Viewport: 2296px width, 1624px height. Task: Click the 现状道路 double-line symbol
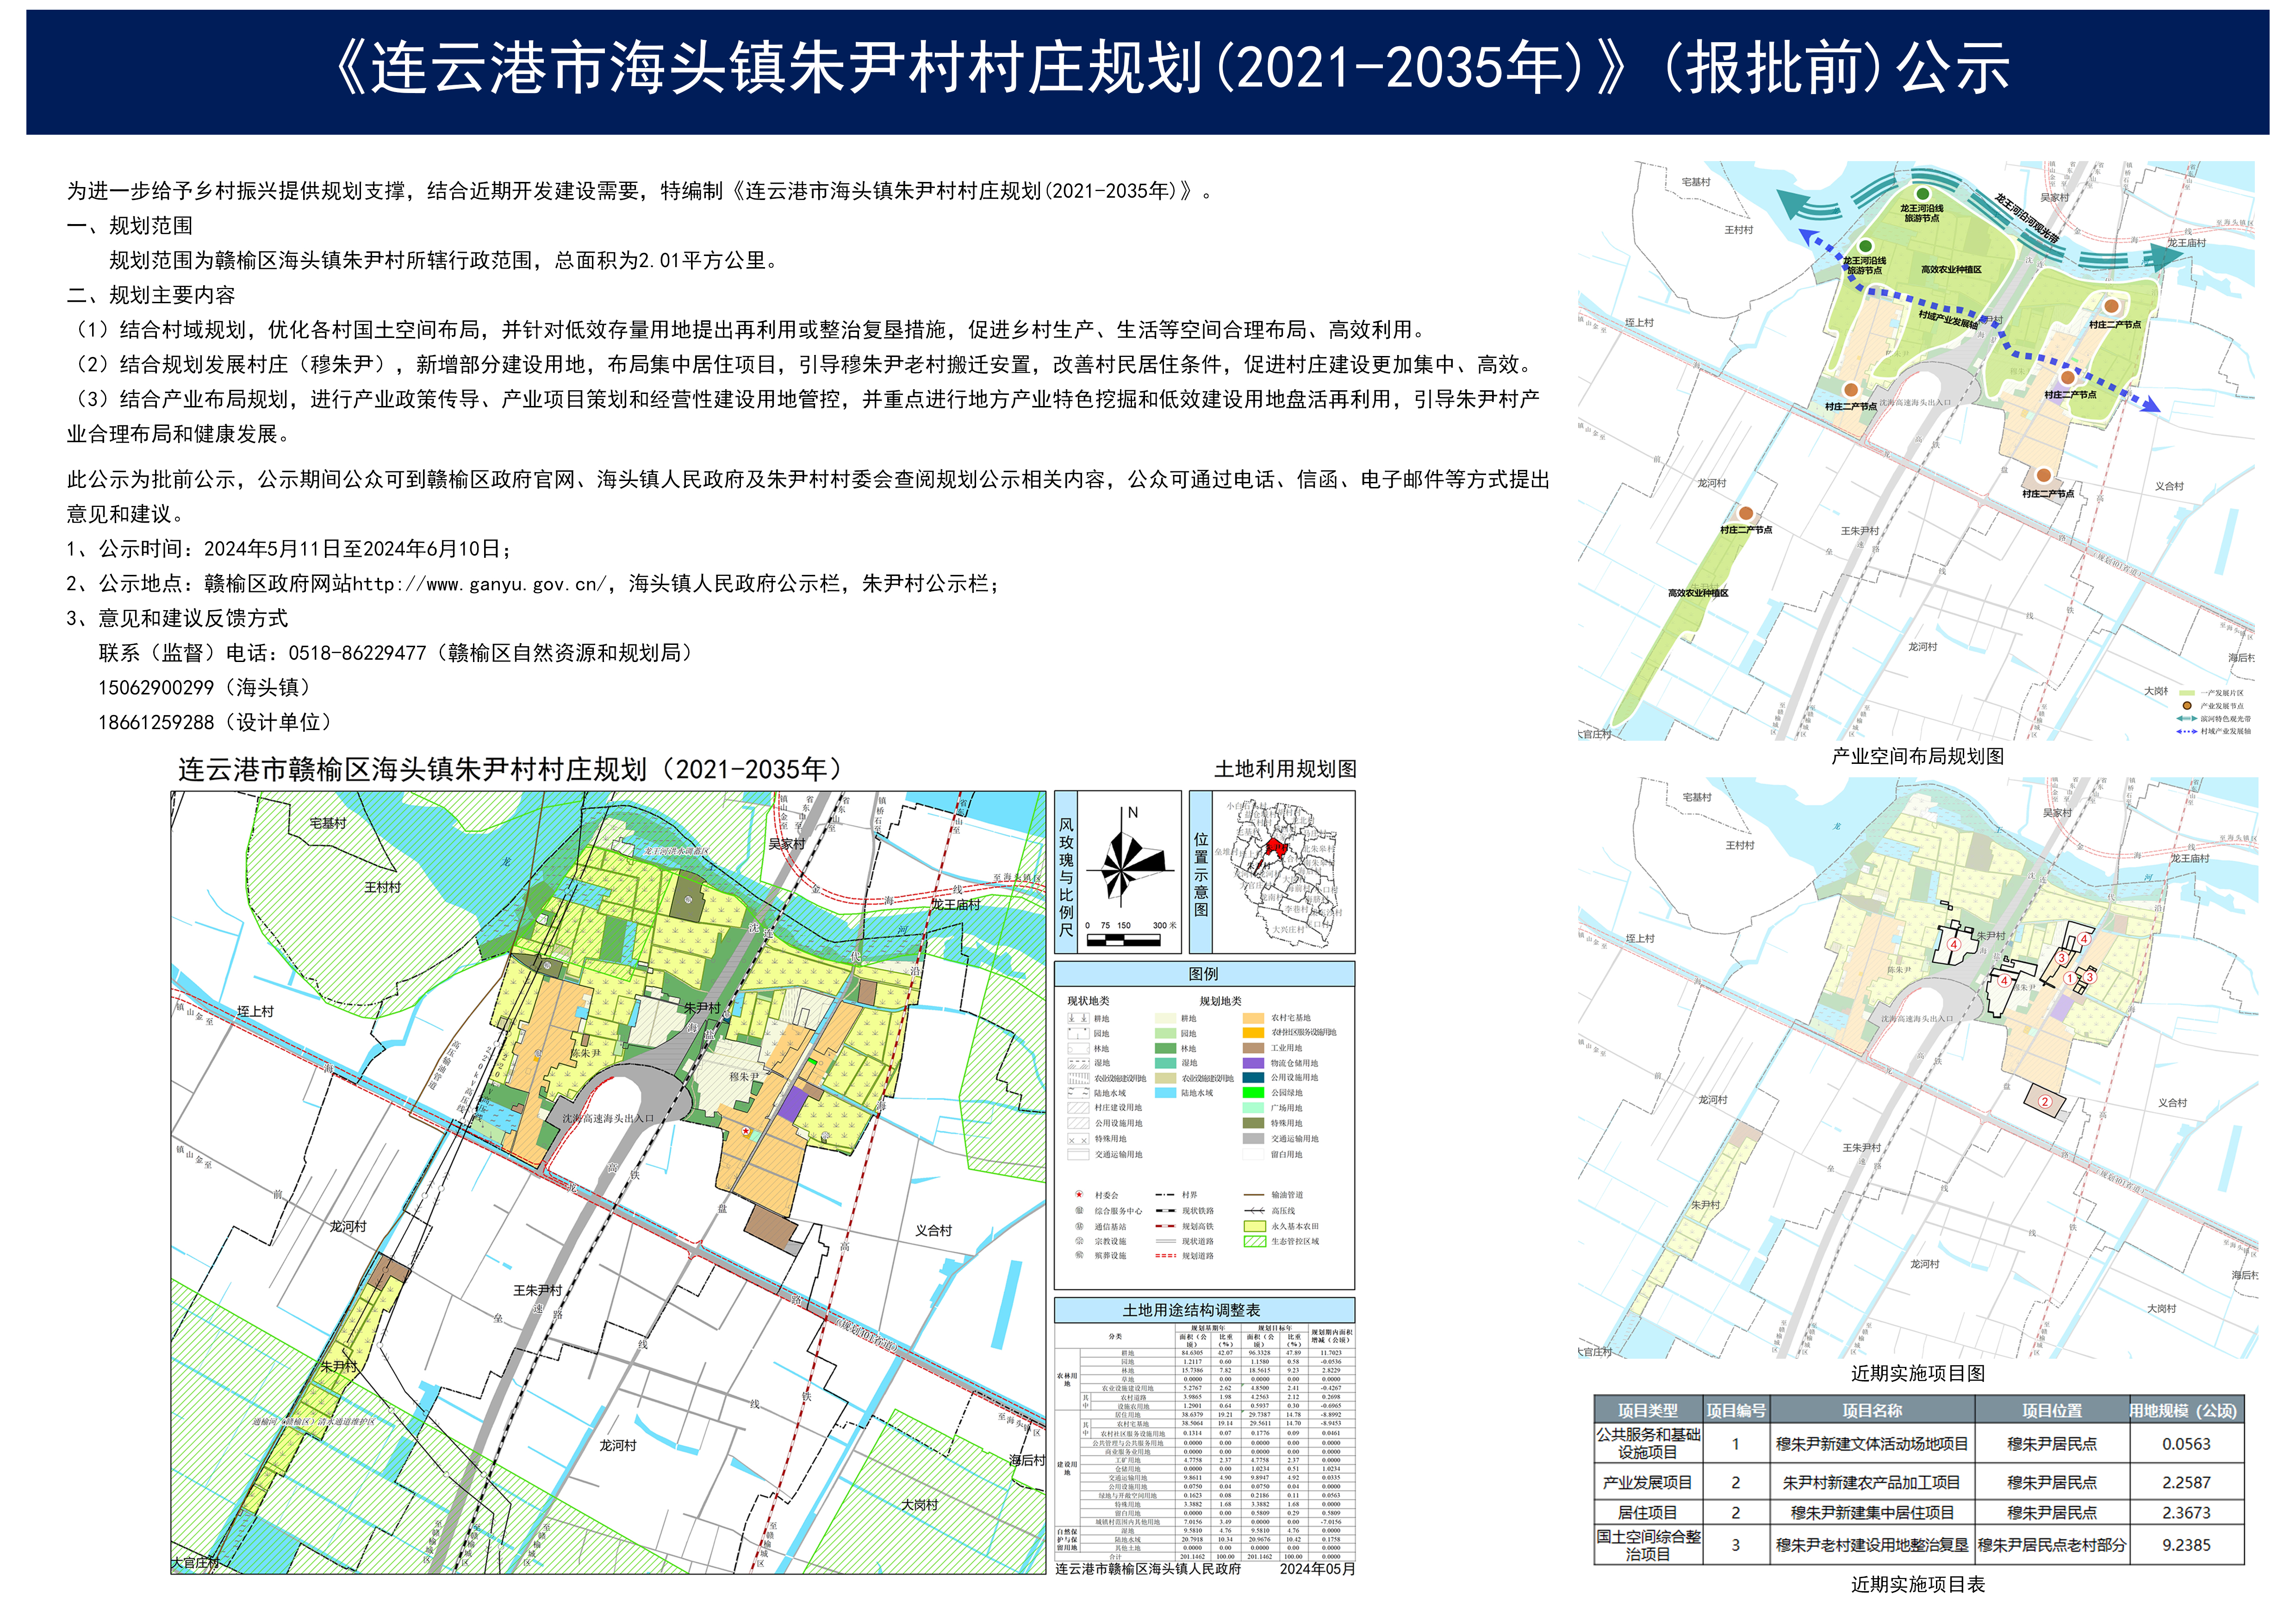click(1166, 1241)
